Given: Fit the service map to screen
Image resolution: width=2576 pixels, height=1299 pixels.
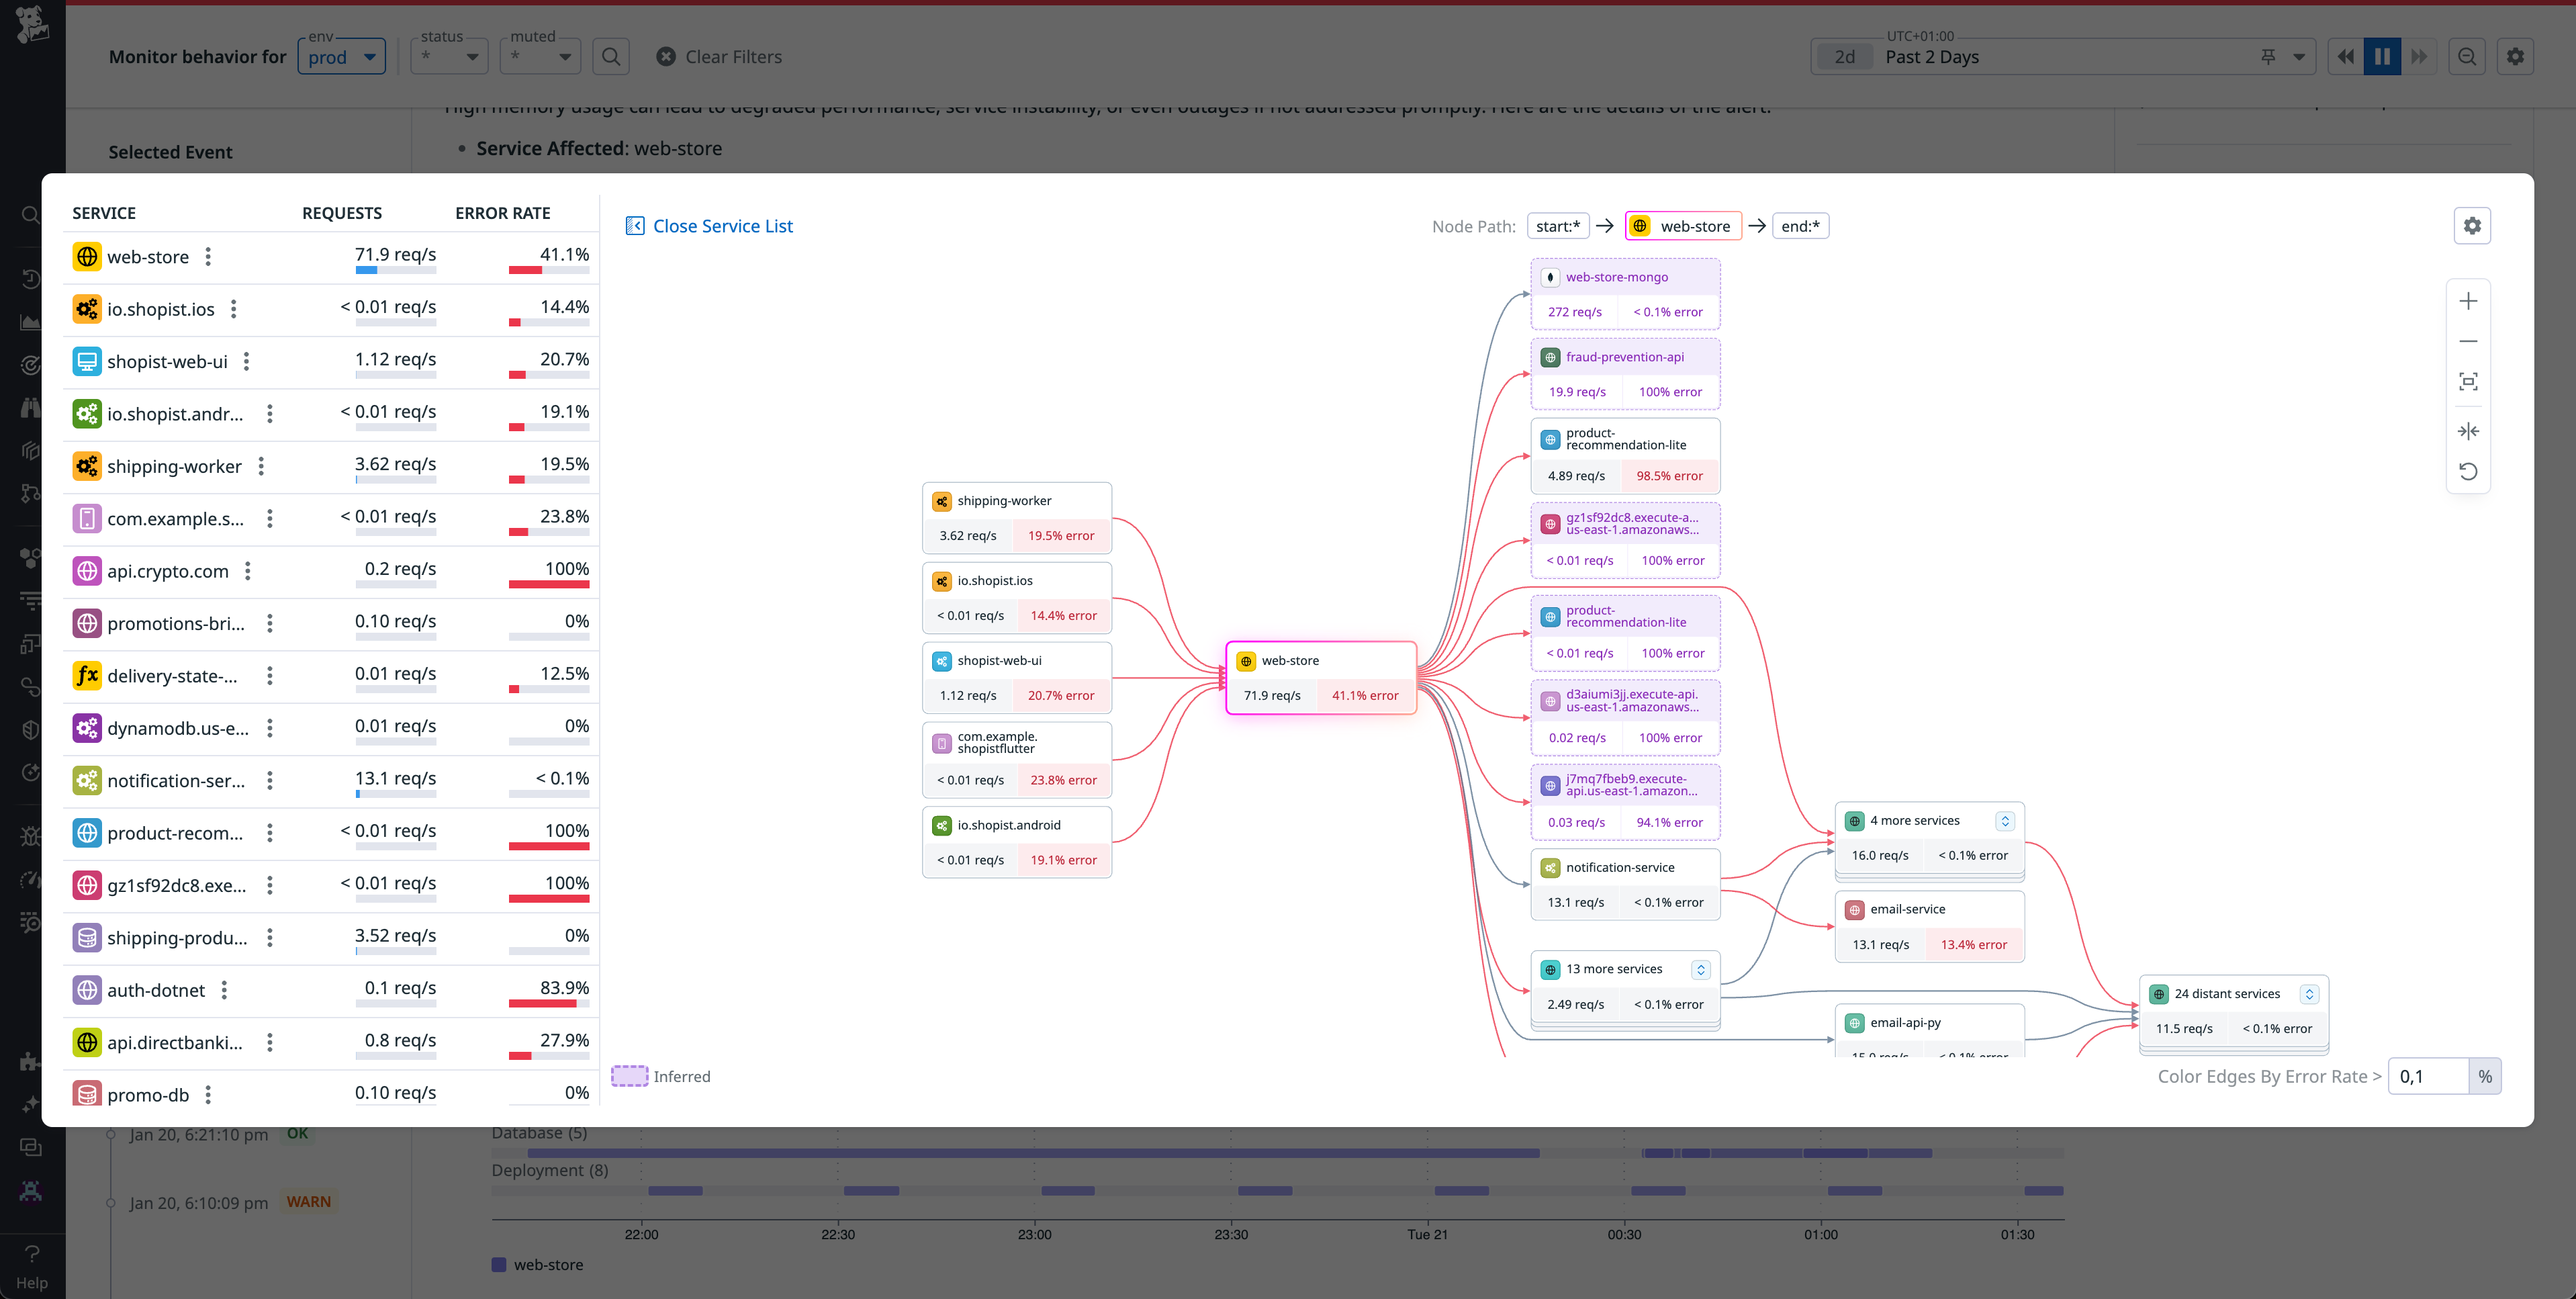Looking at the screenshot, I should [2468, 381].
